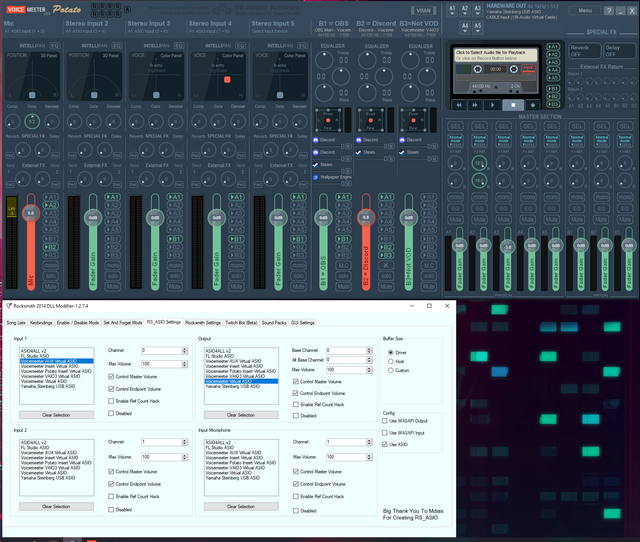Click the red Mic fader gain knob
The width and height of the screenshot is (640, 542).
(x=31, y=213)
